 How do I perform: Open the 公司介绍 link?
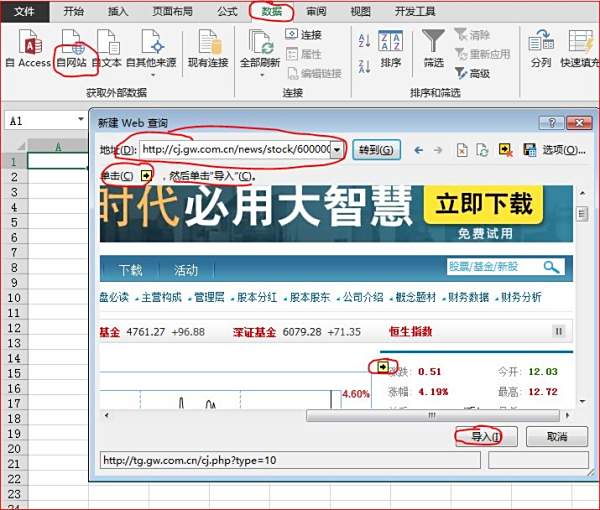(363, 297)
